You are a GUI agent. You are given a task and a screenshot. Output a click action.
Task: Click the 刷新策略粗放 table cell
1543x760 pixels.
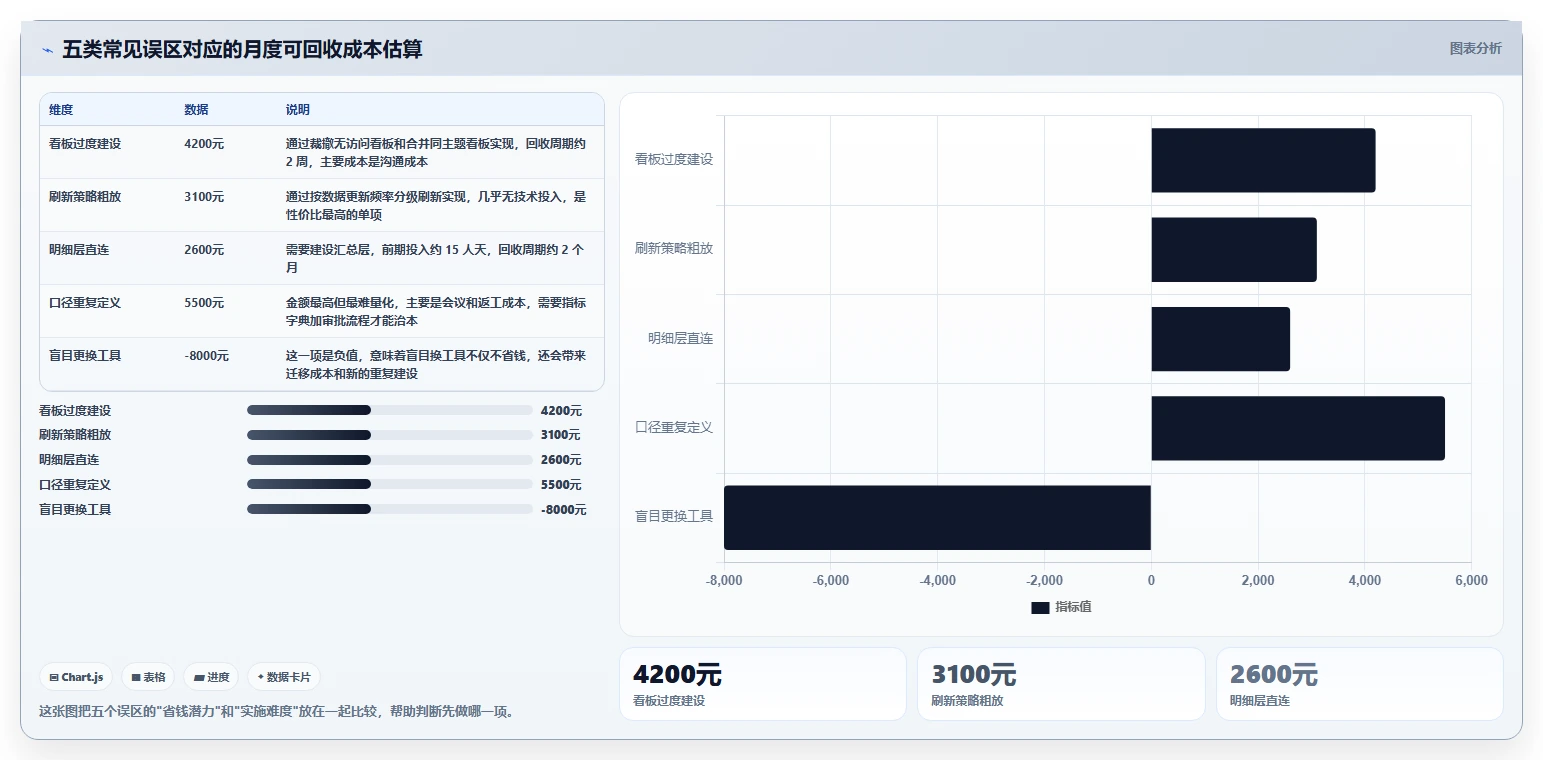[x=85, y=197]
